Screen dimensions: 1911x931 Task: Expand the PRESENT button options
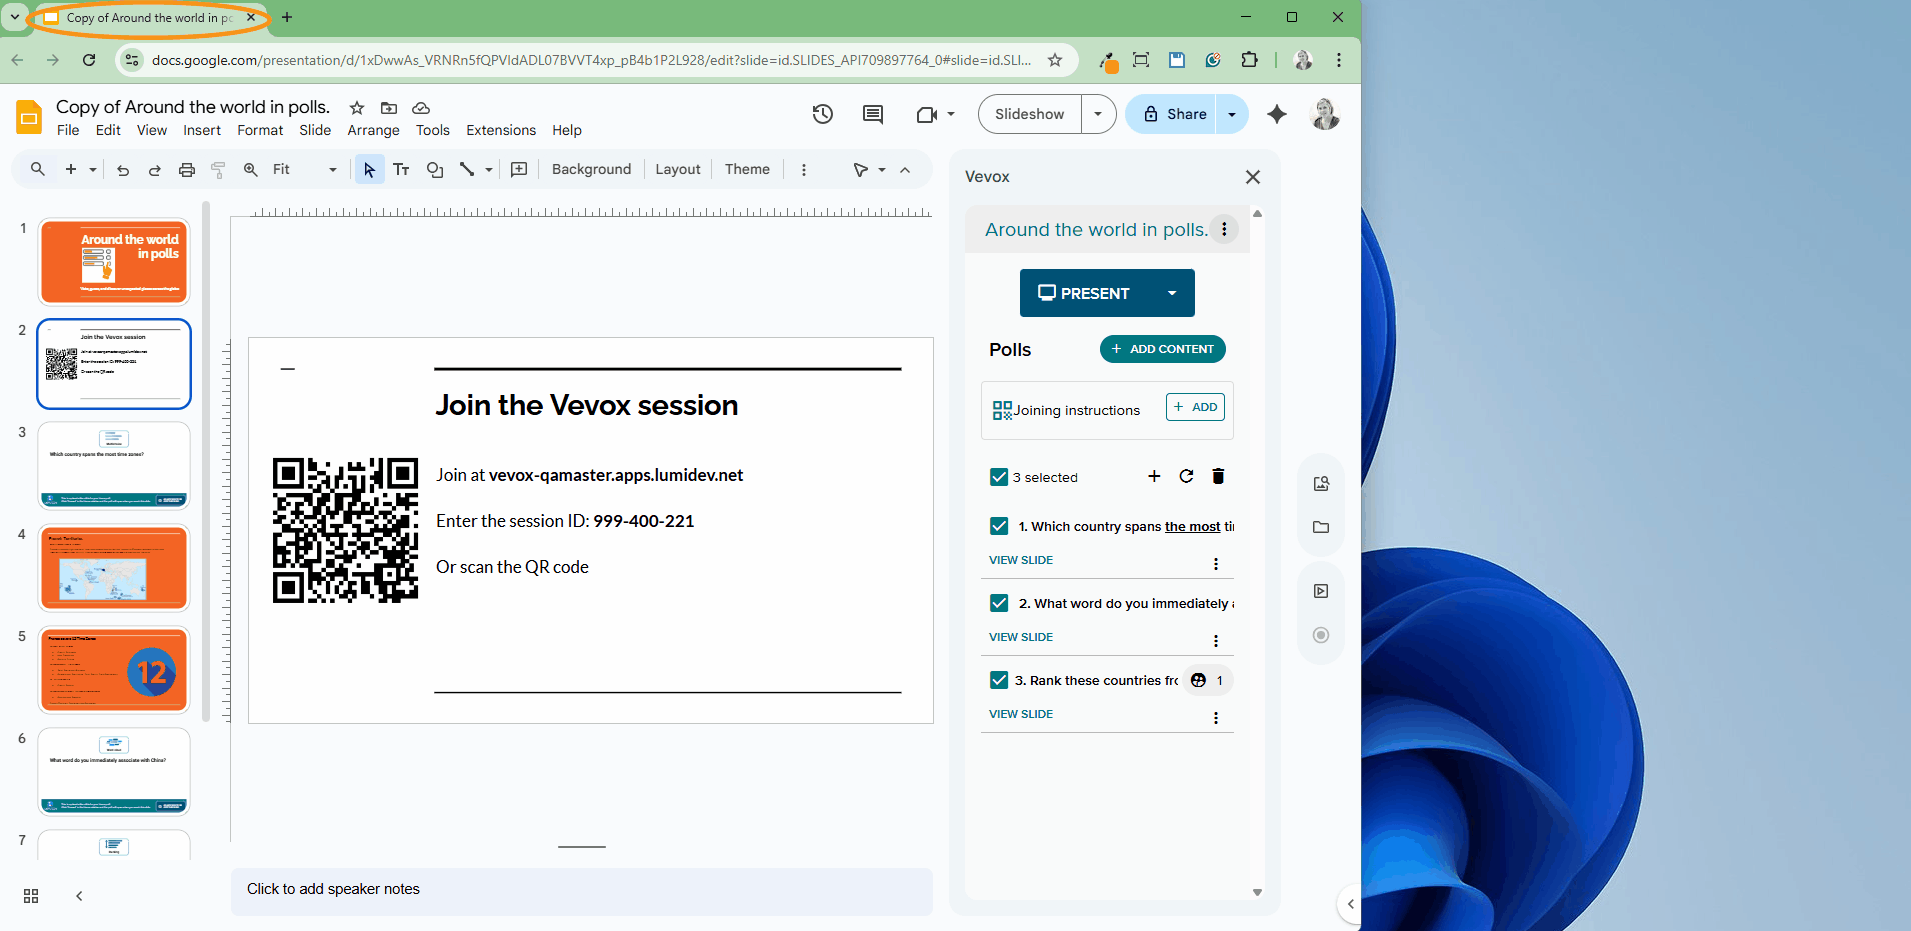pos(1171,293)
